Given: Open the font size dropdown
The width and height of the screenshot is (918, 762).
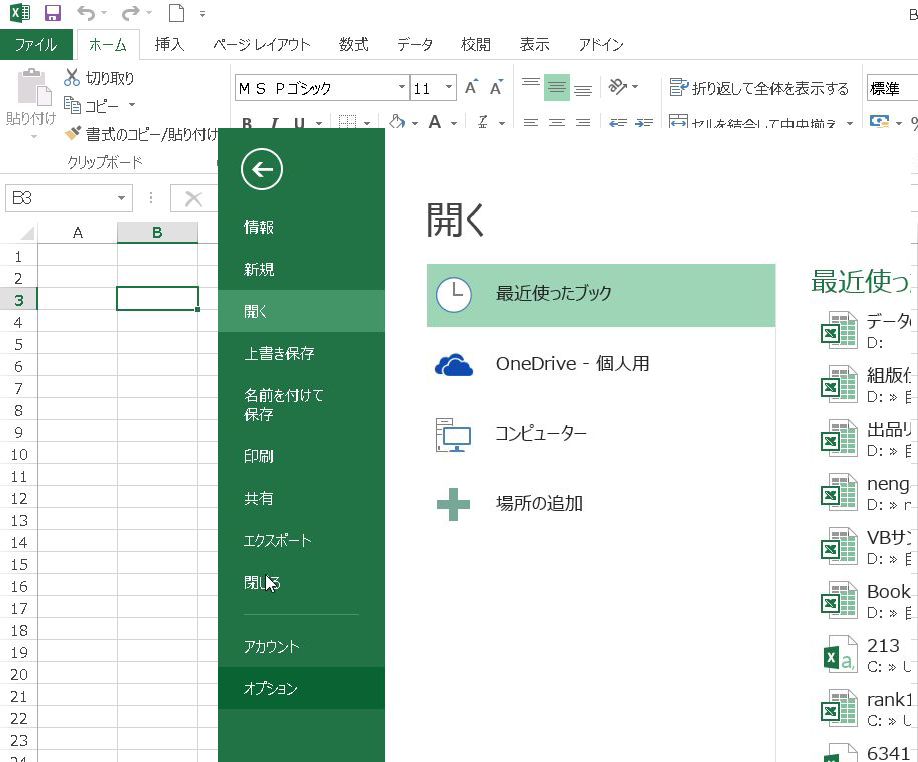Looking at the screenshot, I should point(449,88).
